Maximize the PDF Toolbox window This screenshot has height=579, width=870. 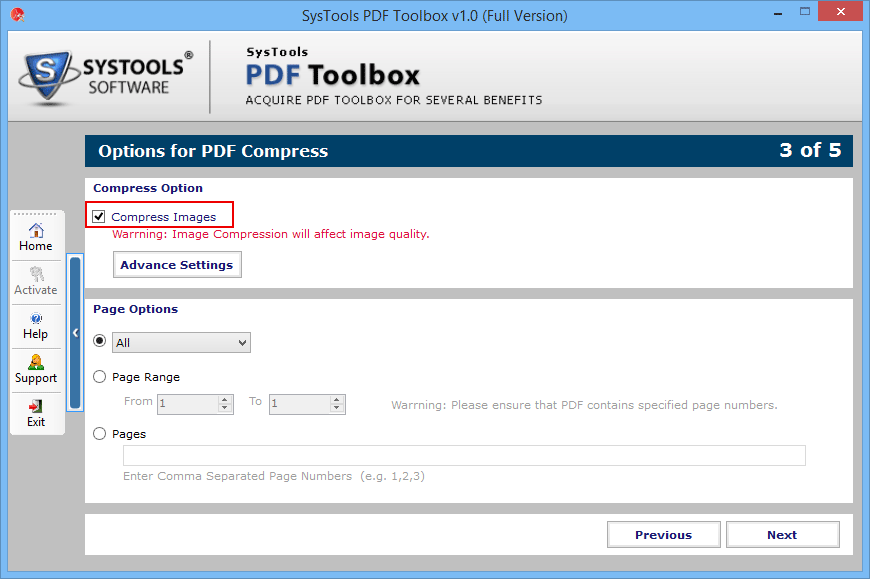click(x=805, y=12)
